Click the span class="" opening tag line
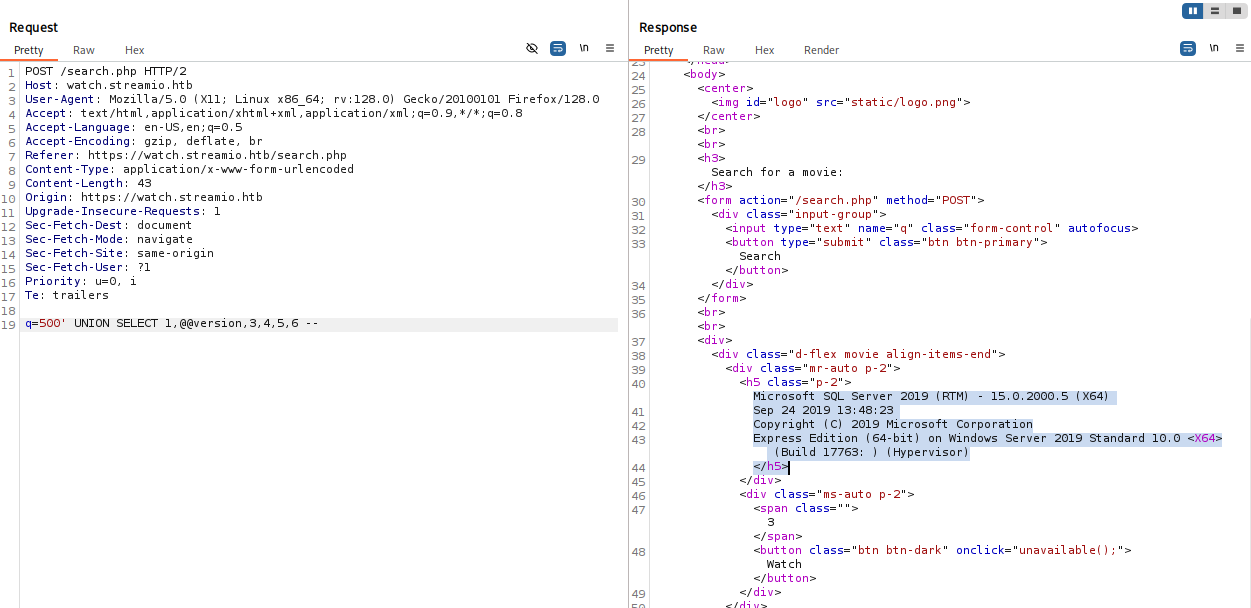The height and width of the screenshot is (608, 1251). pos(805,508)
